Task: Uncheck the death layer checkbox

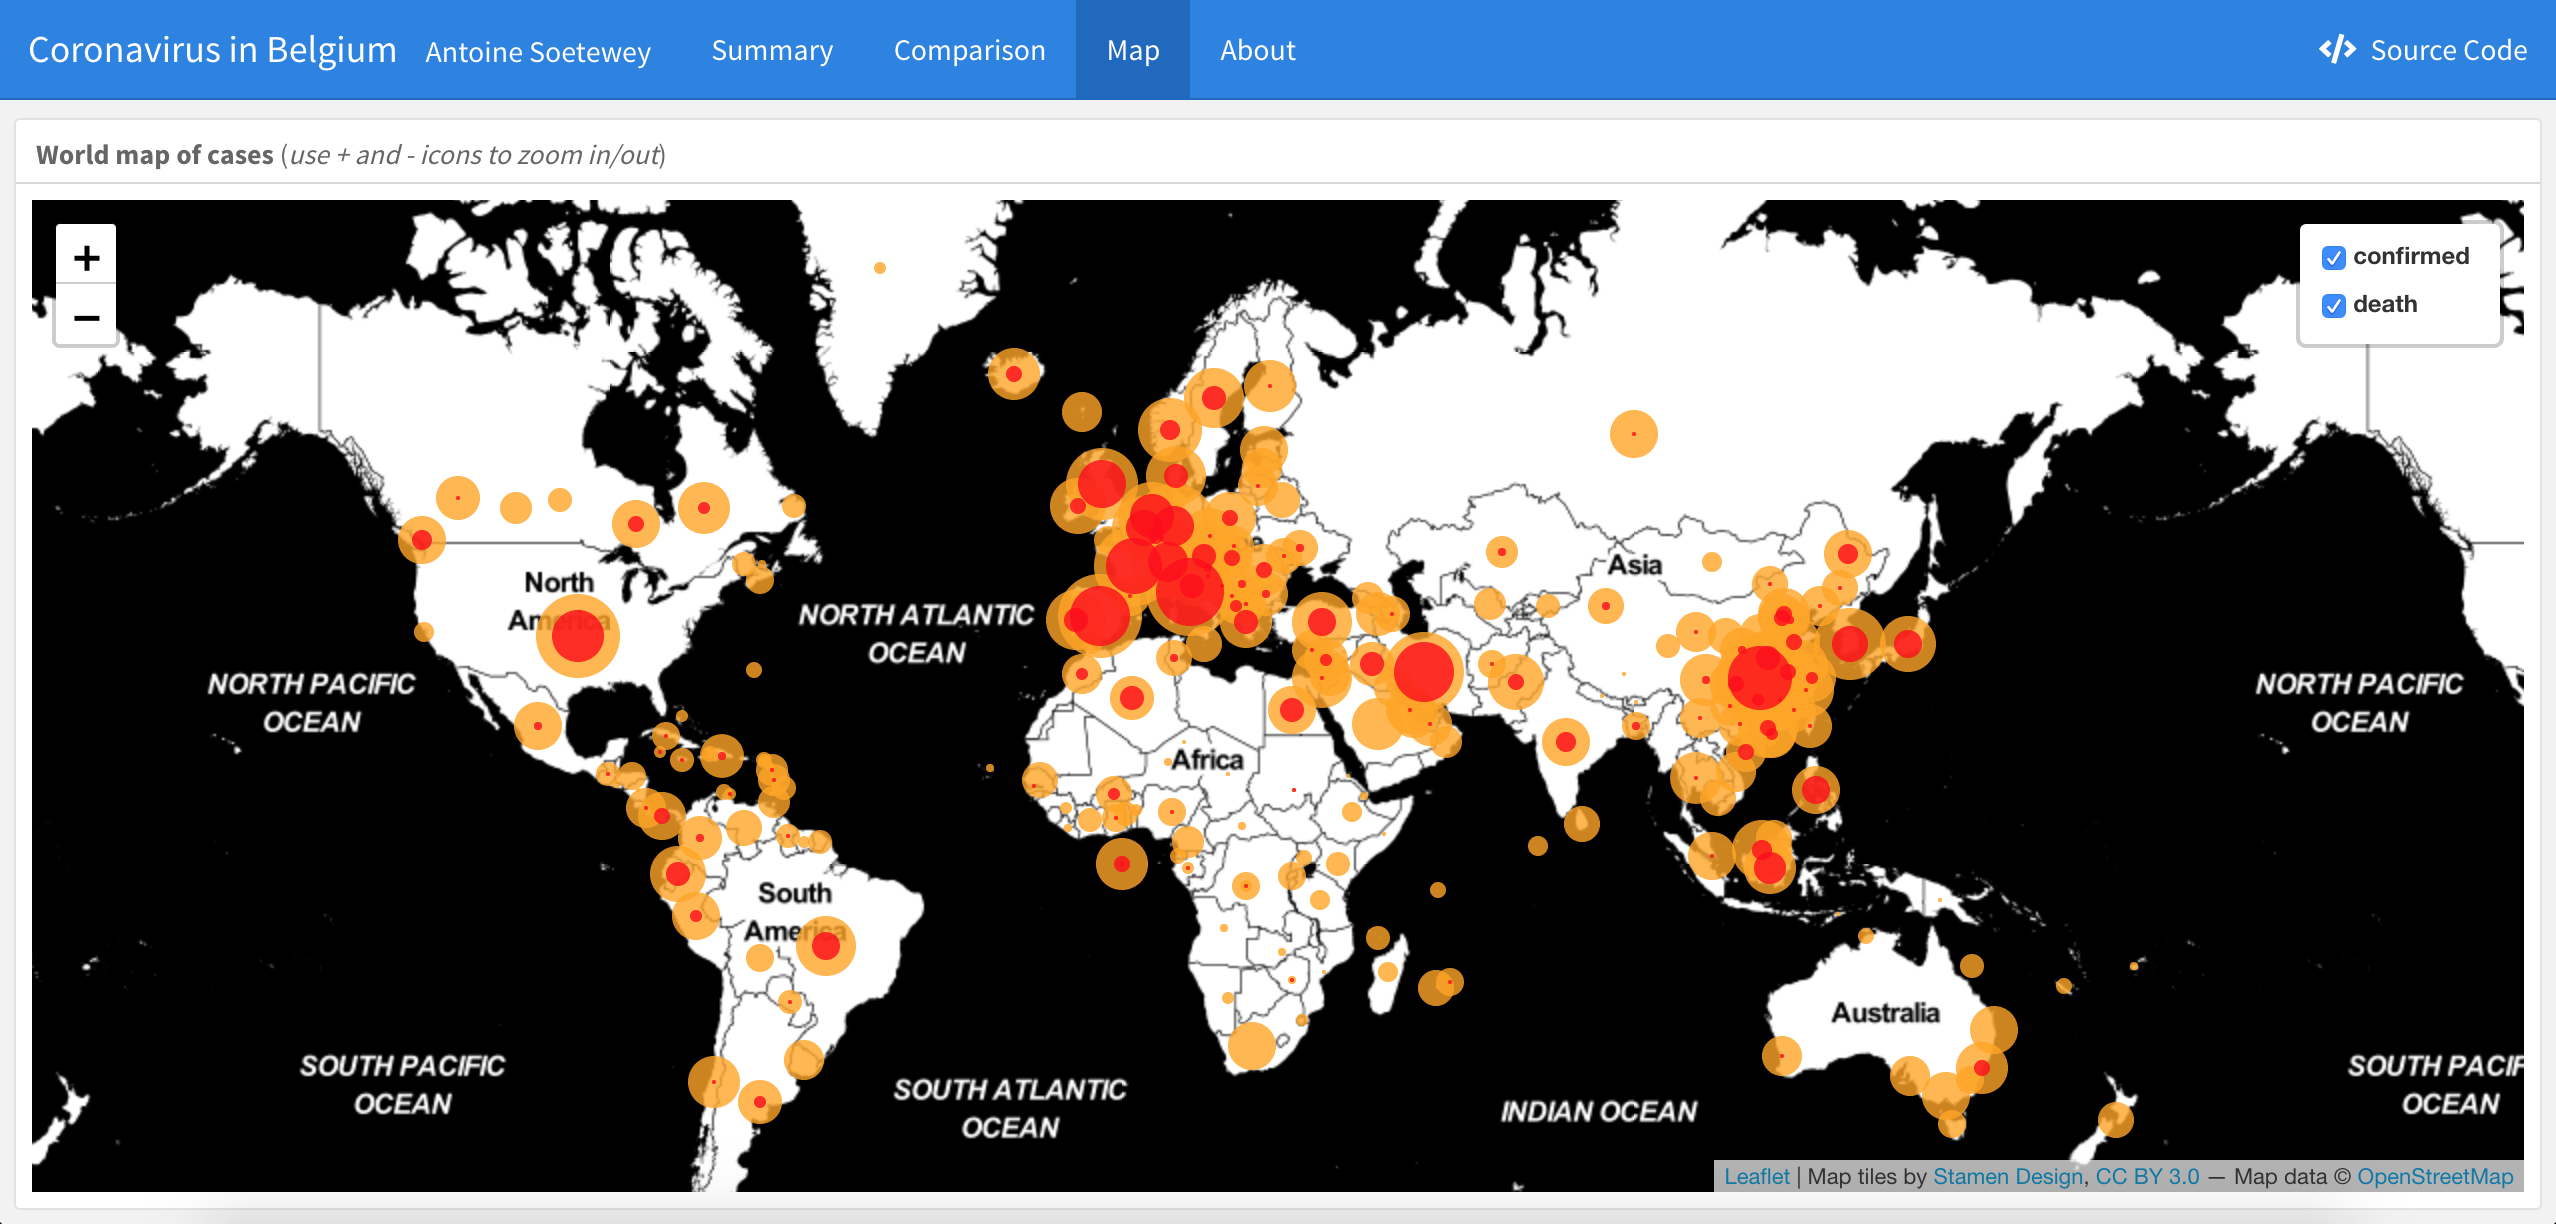Action: (x=2333, y=305)
